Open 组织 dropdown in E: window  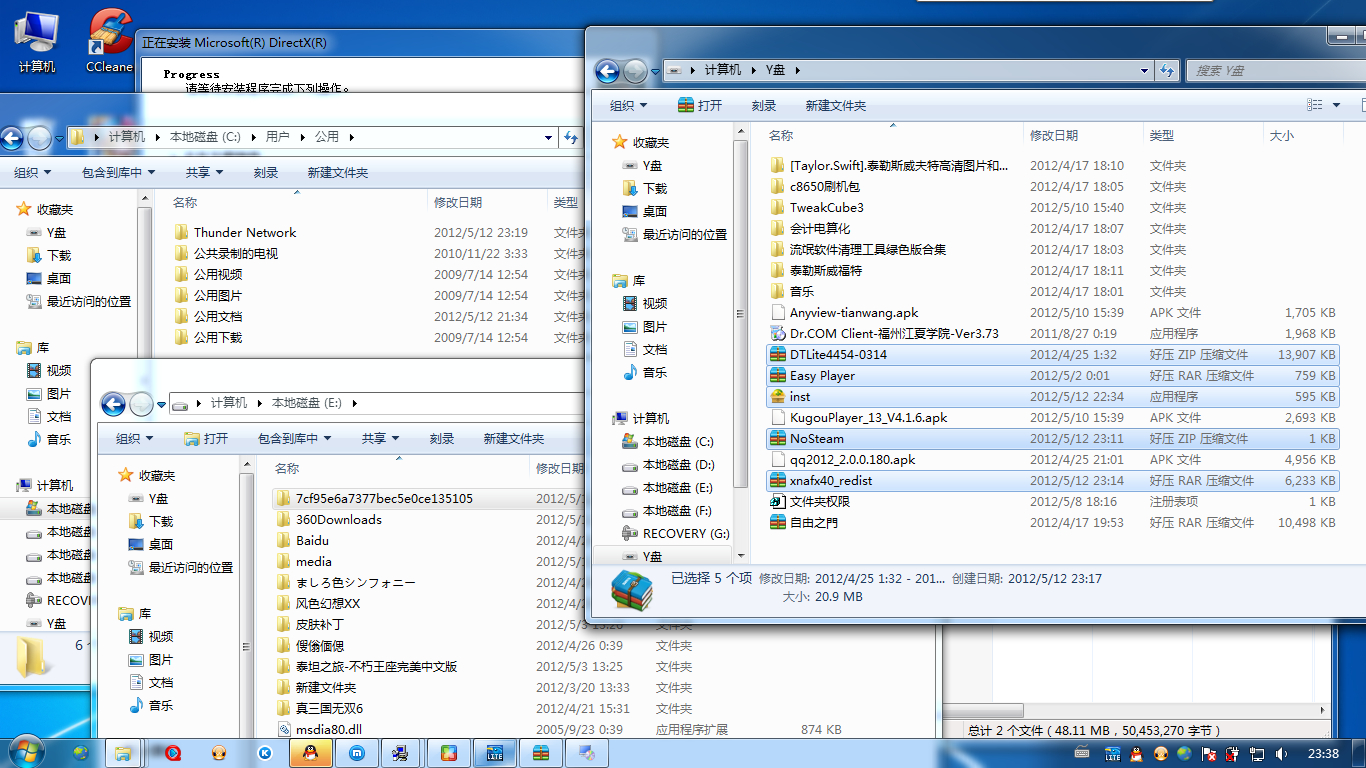tap(135, 439)
